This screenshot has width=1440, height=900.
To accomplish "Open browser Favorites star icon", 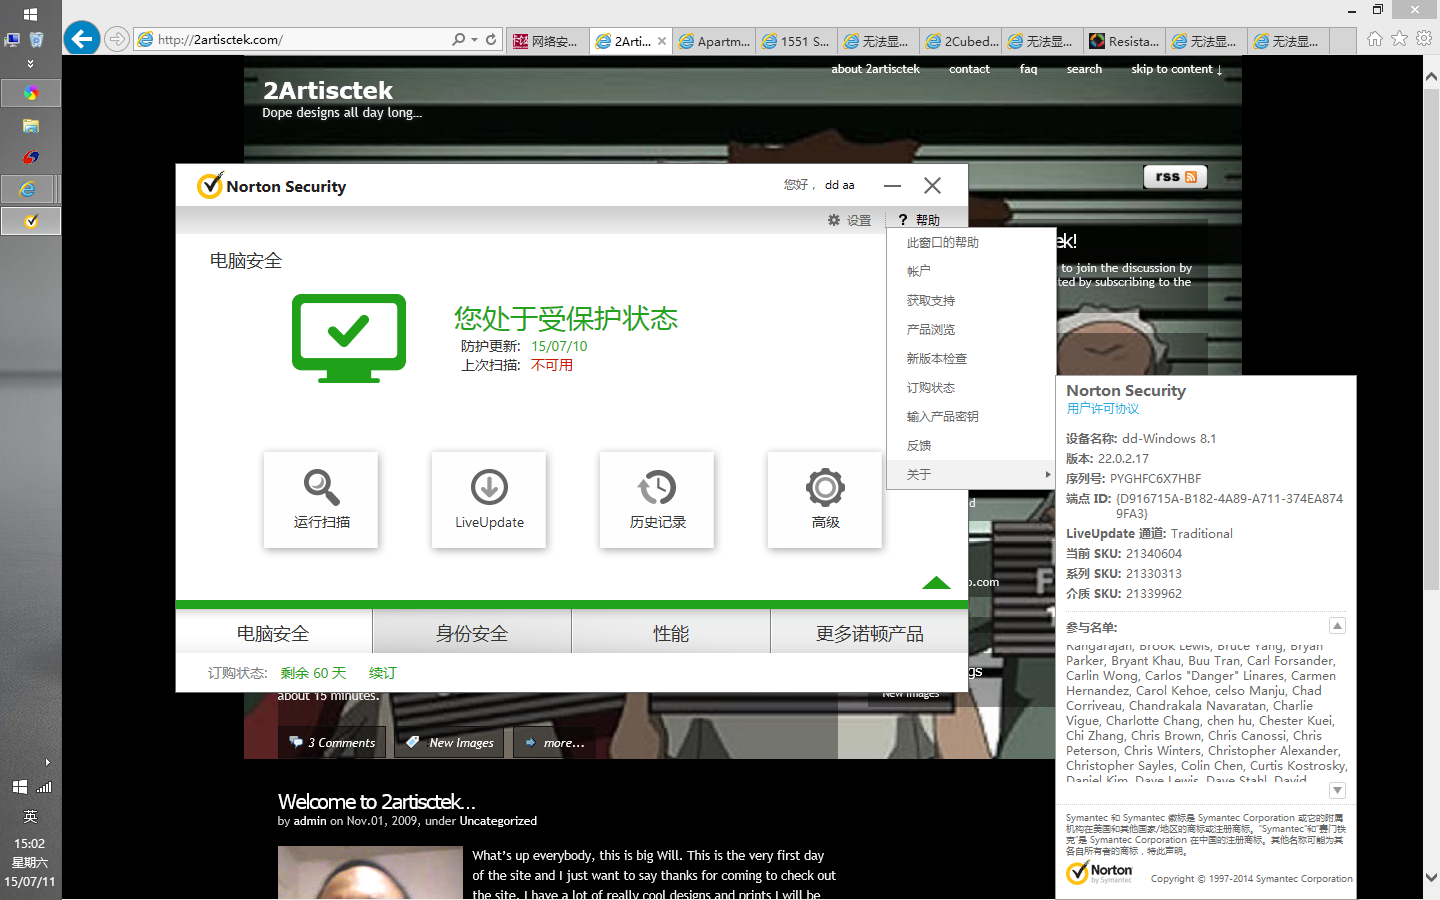I will pyautogui.click(x=1399, y=39).
